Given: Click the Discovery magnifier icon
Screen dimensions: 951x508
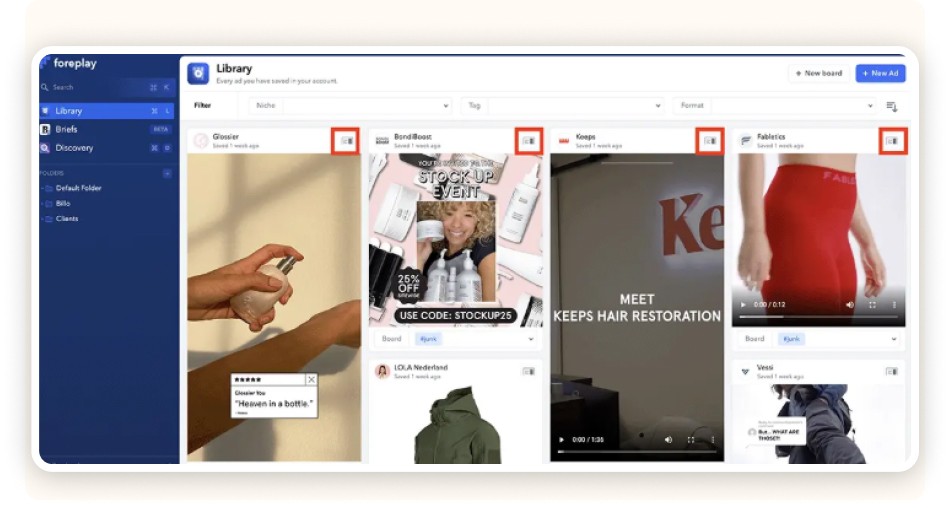Looking at the screenshot, I should [45, 147].
